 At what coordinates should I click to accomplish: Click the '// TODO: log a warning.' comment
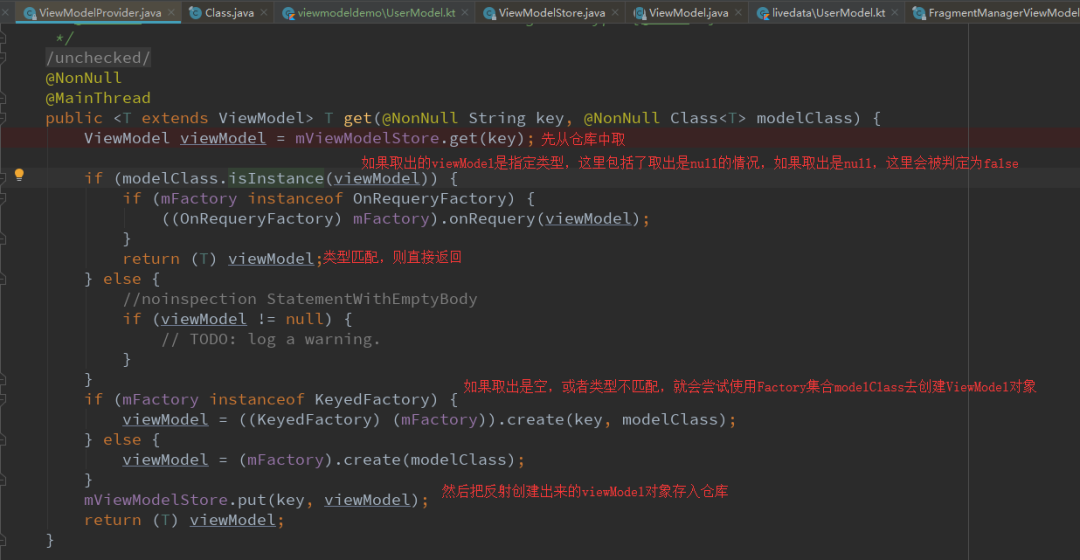pos(271,339)
